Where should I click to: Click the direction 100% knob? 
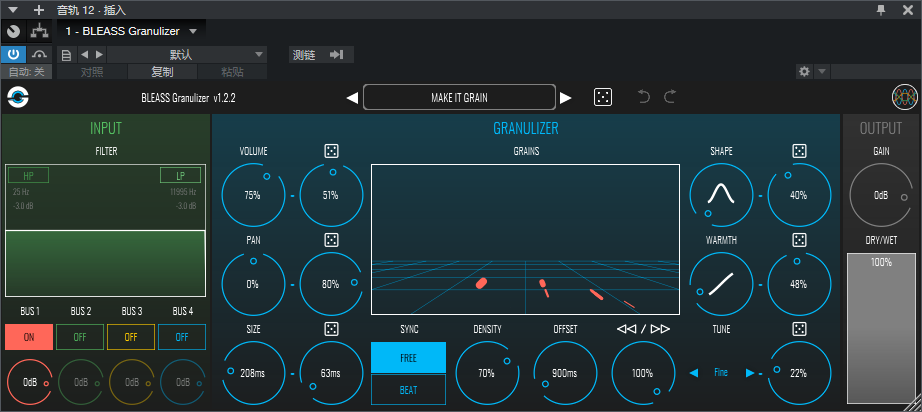[643, 373]
